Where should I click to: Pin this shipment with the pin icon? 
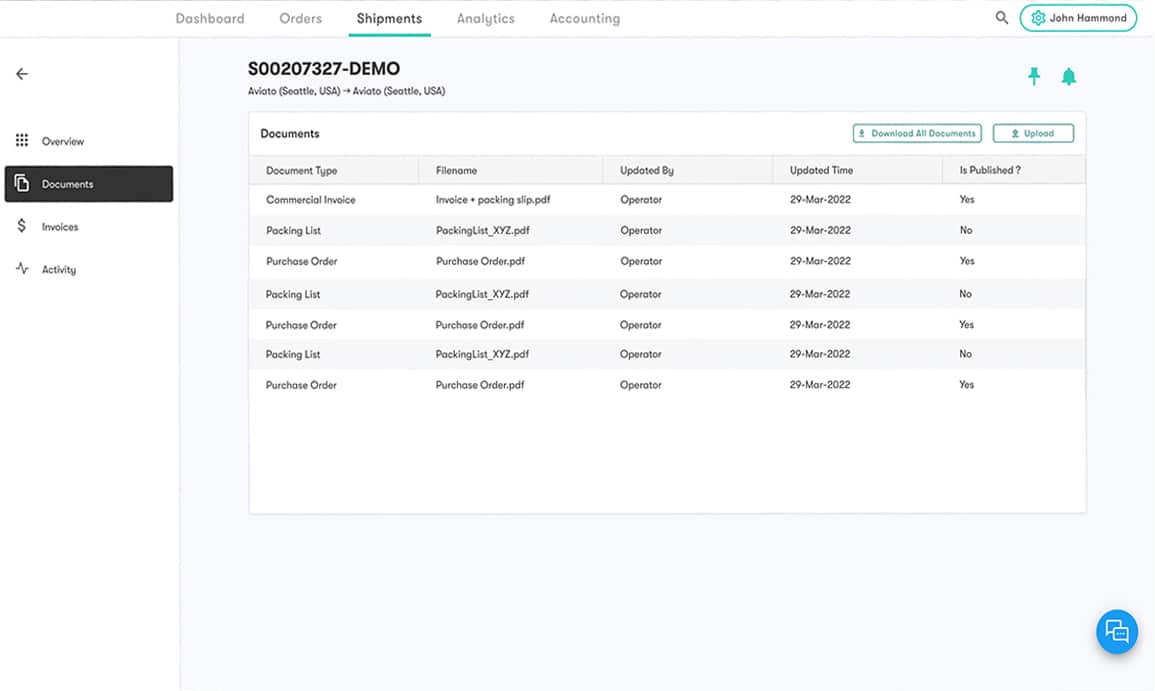tap(1034, 77)
